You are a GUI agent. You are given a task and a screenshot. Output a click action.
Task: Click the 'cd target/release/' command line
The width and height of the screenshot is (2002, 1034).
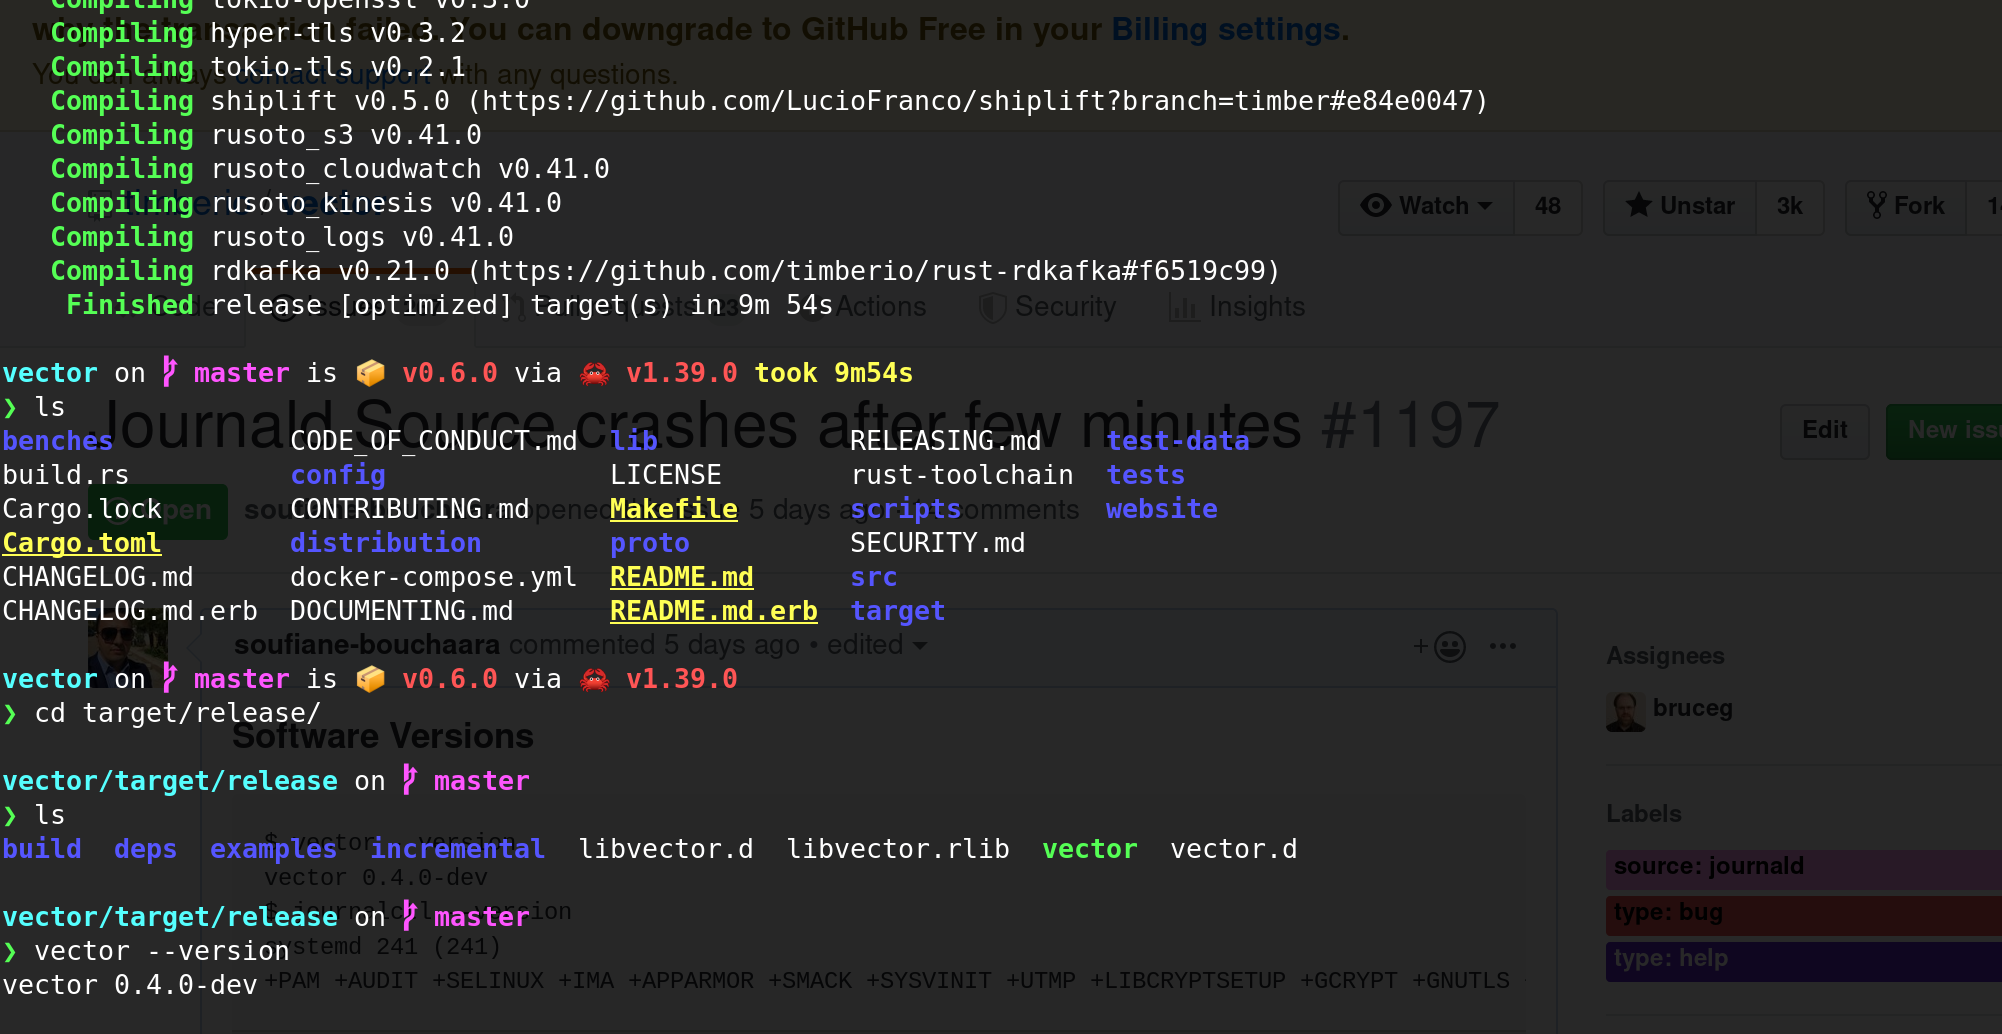coord(178,714)
